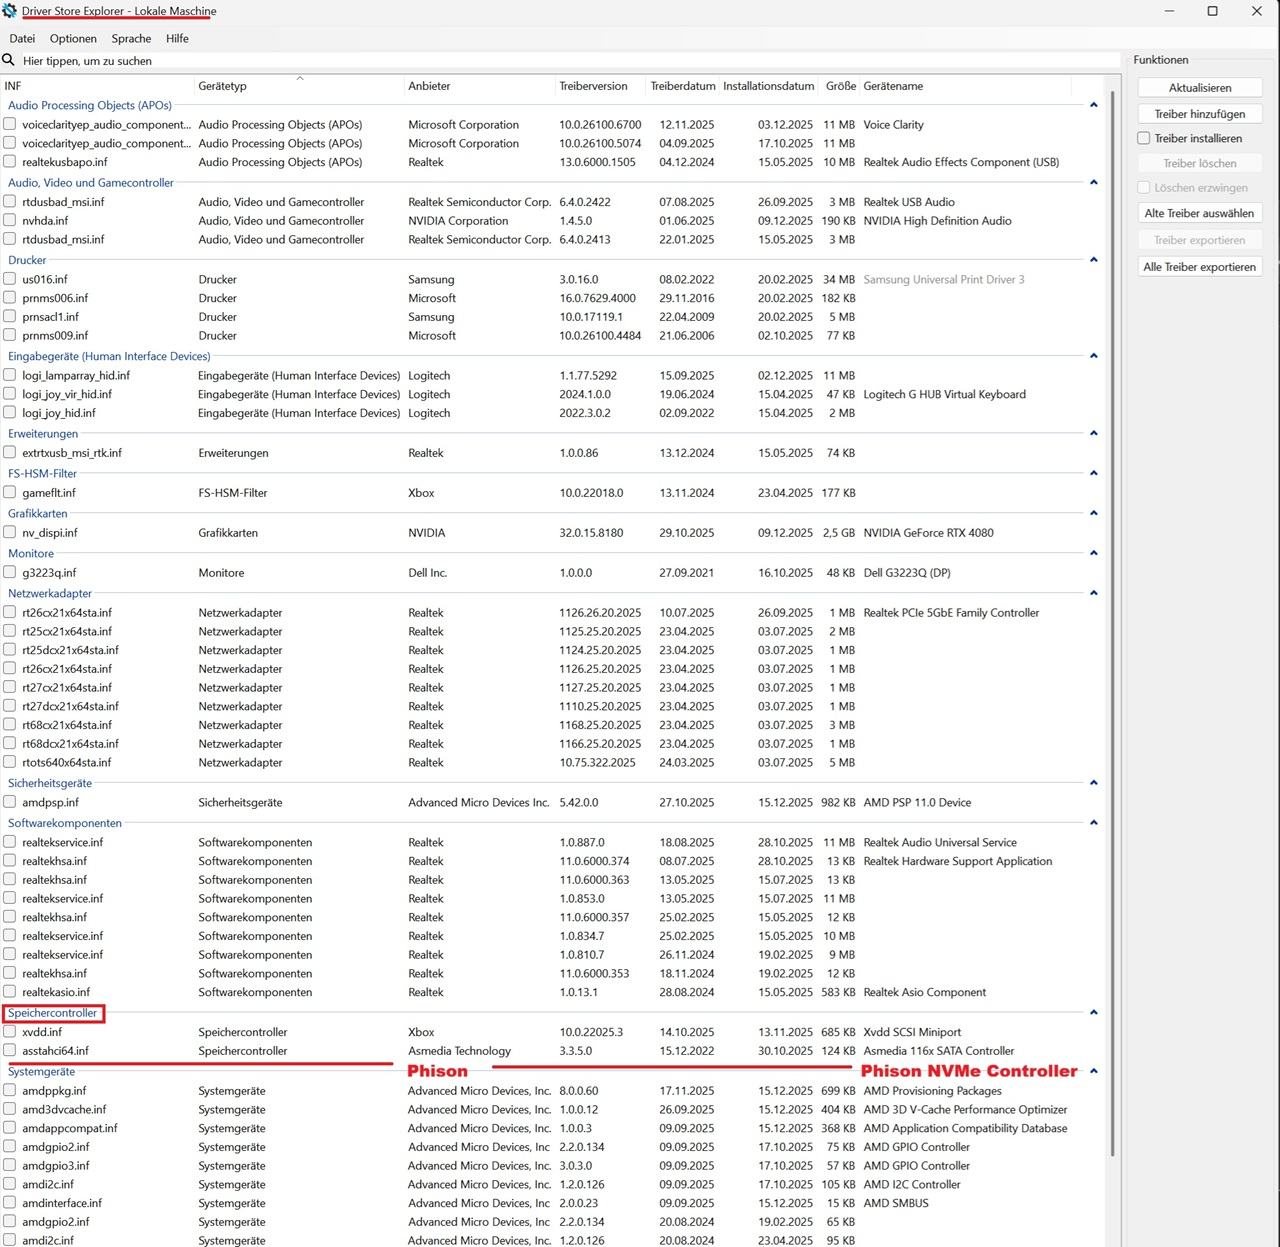Click the 'Audio Processing Objects (APOs)' group header
Screen dimensions: 1280x1247
(x=90, y=105)
